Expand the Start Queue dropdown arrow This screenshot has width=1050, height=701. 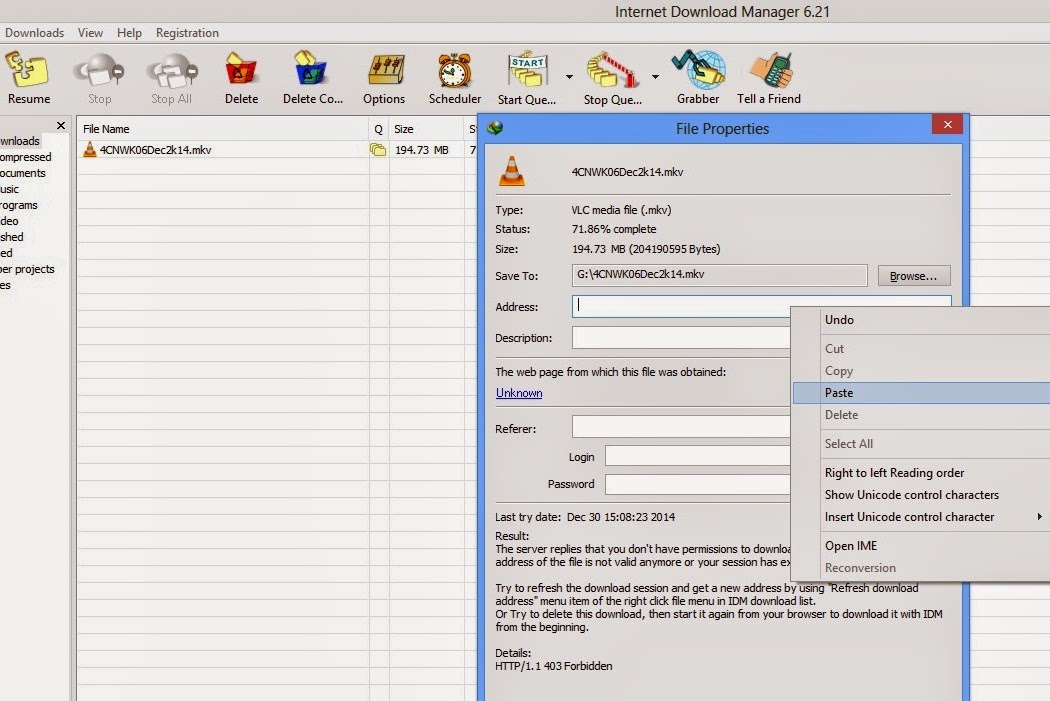pyautogui.click(x=569, y=77)
